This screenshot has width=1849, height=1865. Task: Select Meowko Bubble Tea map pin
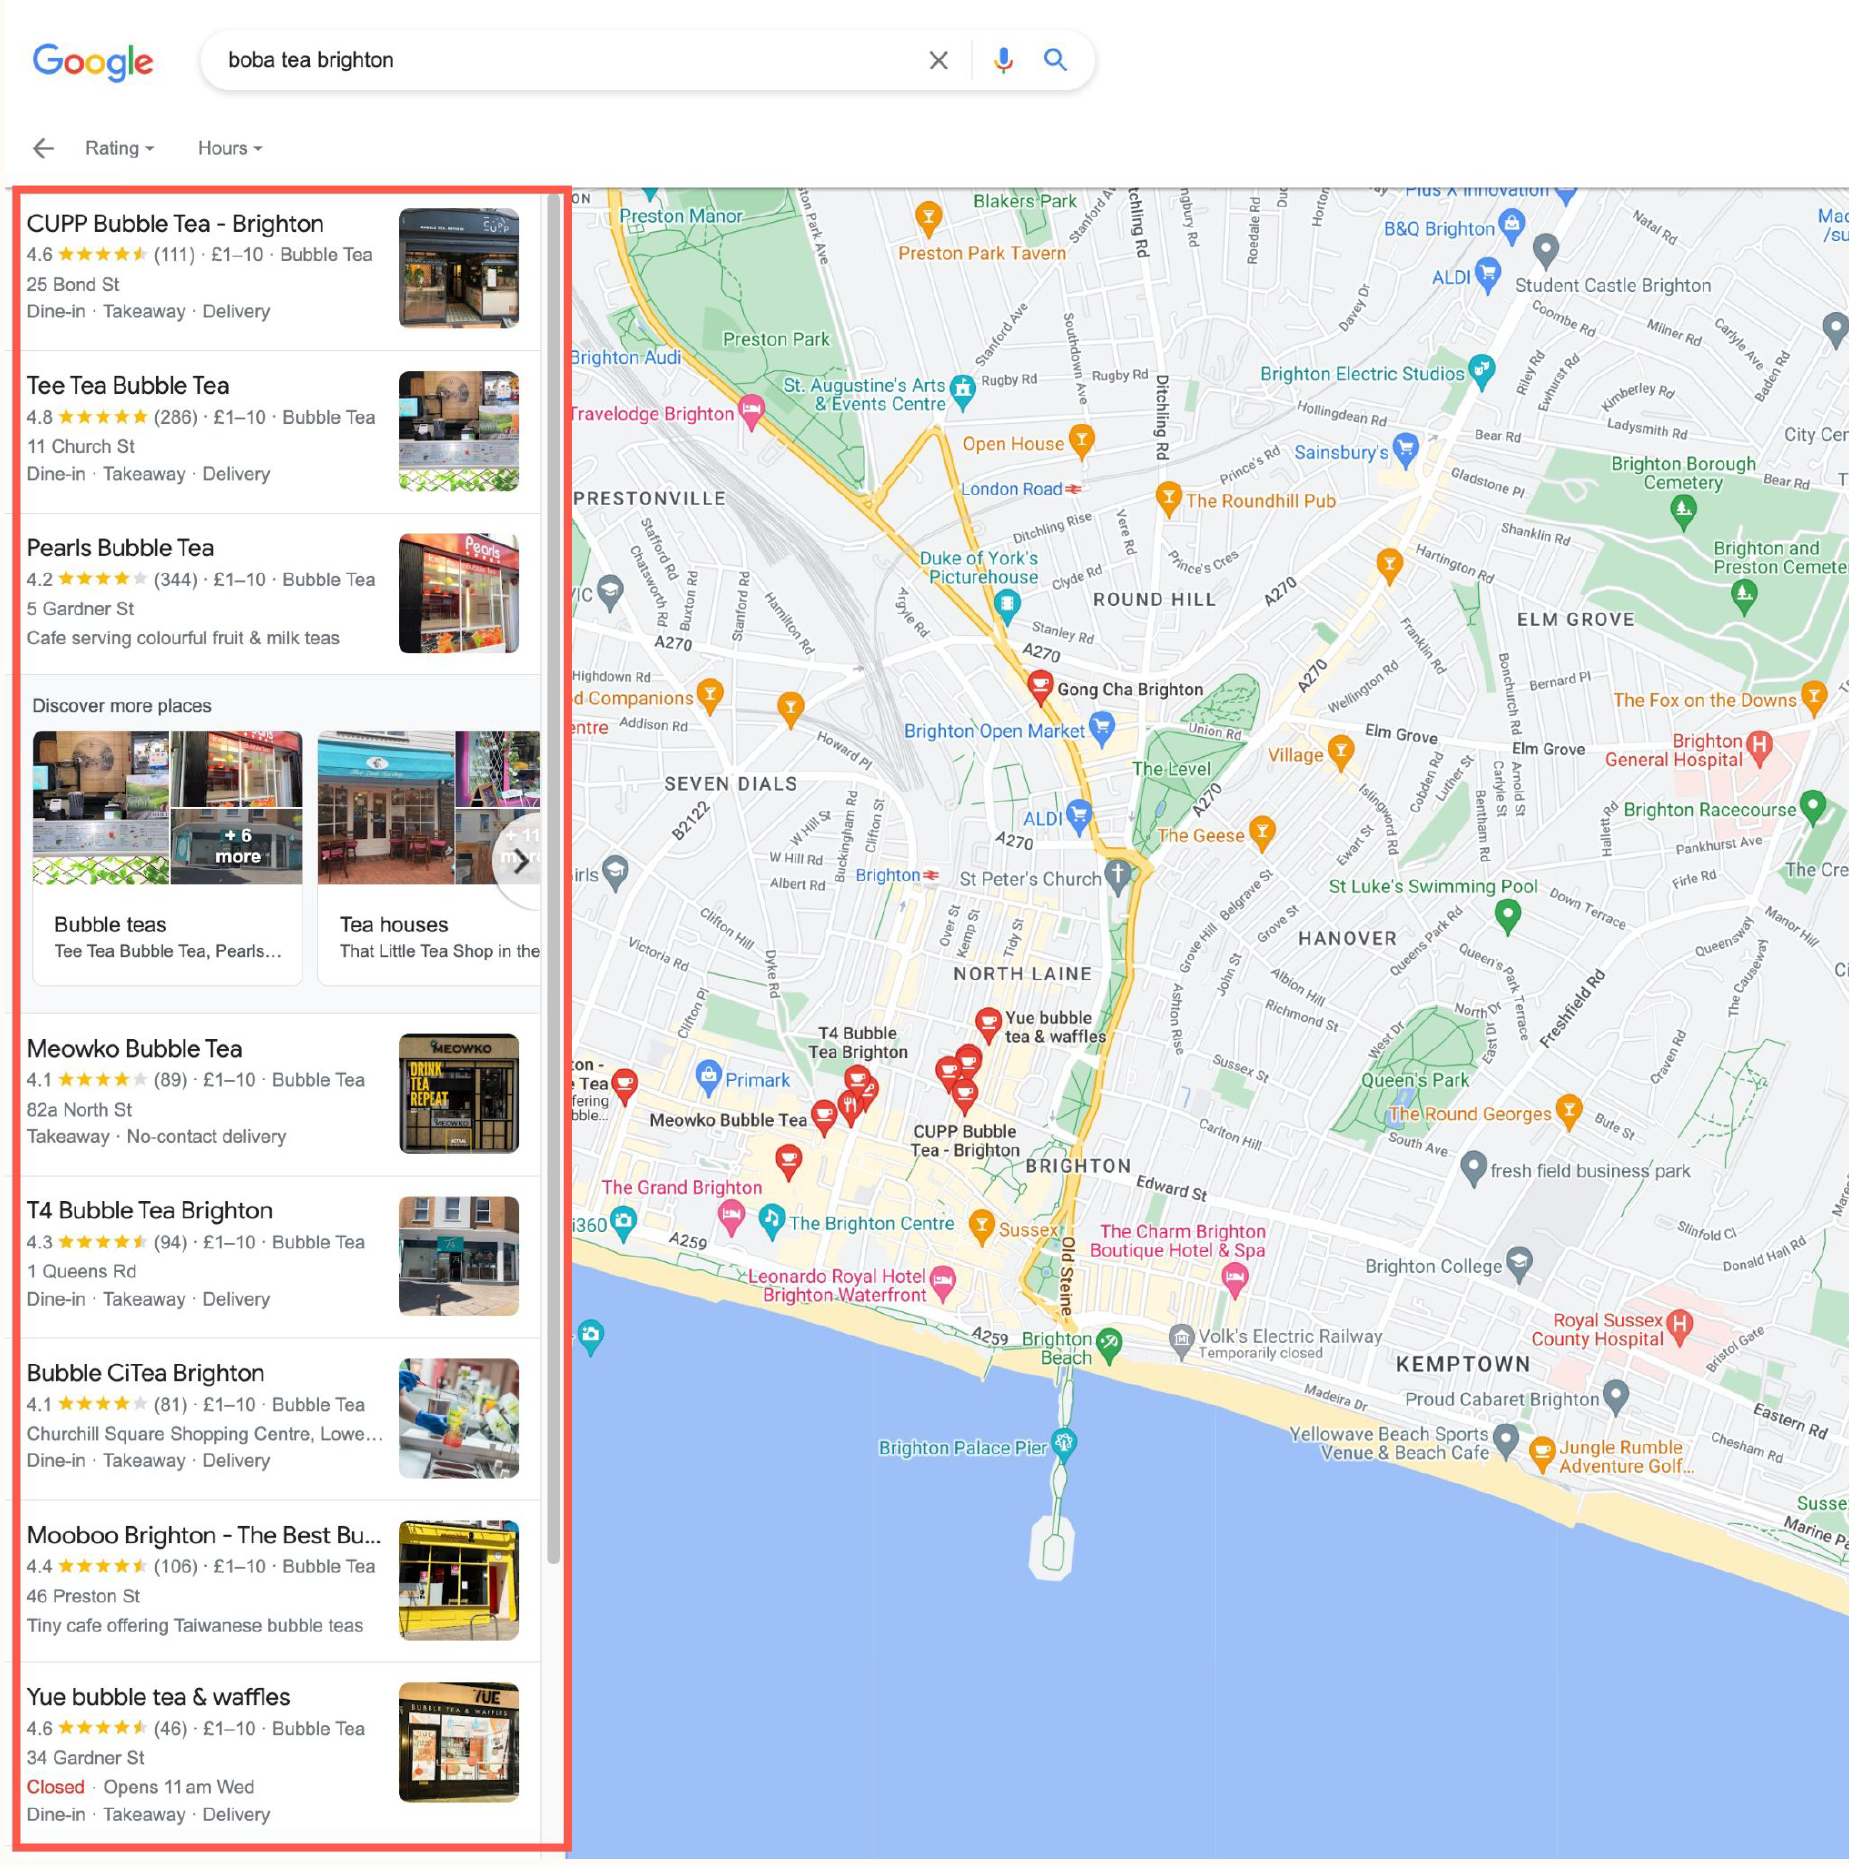tap(823, 1116)
